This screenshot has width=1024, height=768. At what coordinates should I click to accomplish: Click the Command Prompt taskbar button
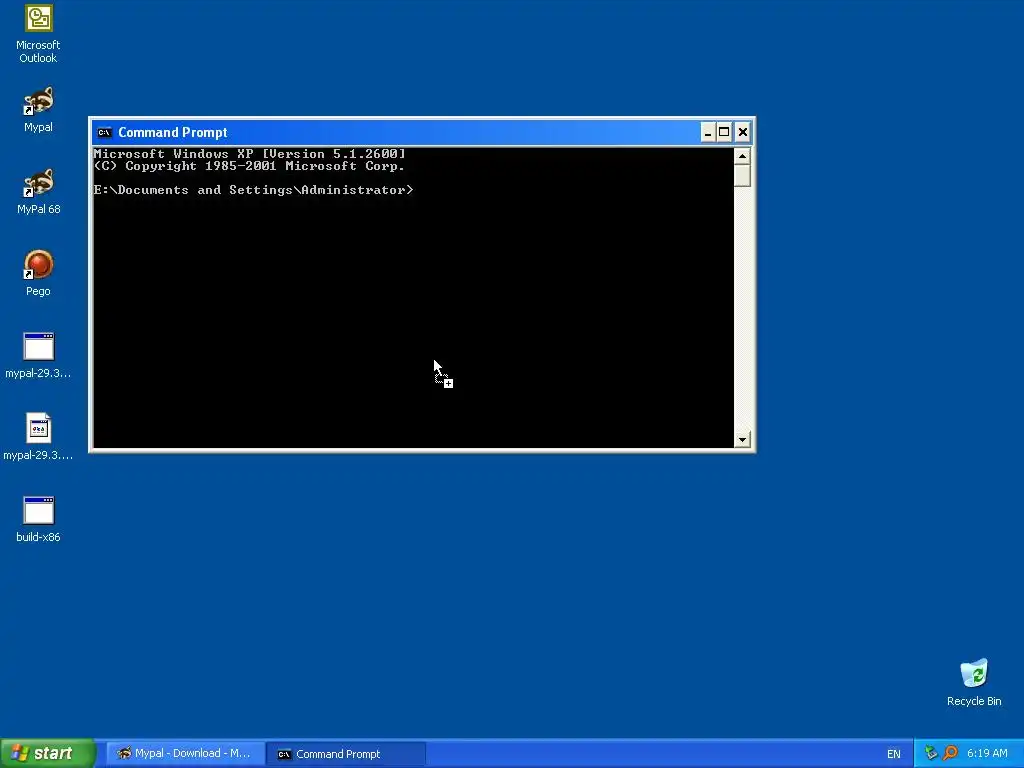(346, 754)
